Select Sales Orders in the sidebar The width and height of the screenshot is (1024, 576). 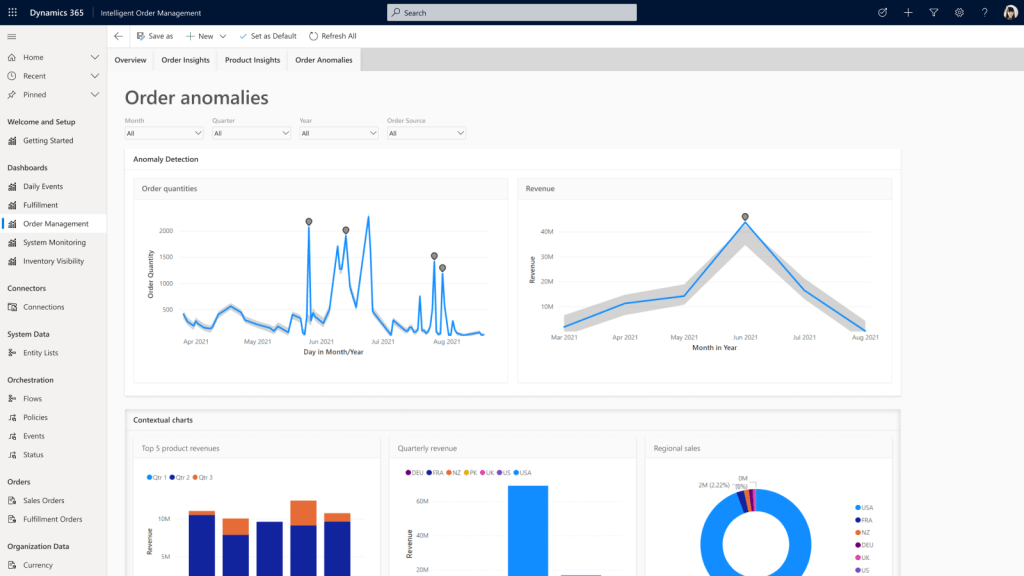(x=46, y=500)
